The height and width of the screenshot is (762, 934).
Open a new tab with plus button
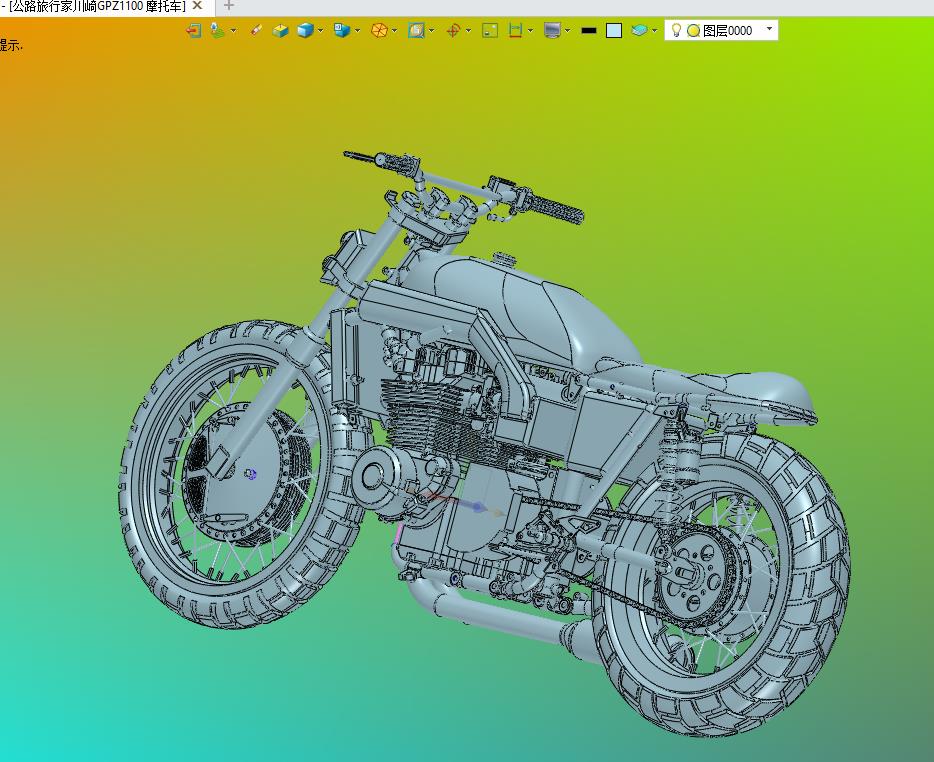(228, 6)
